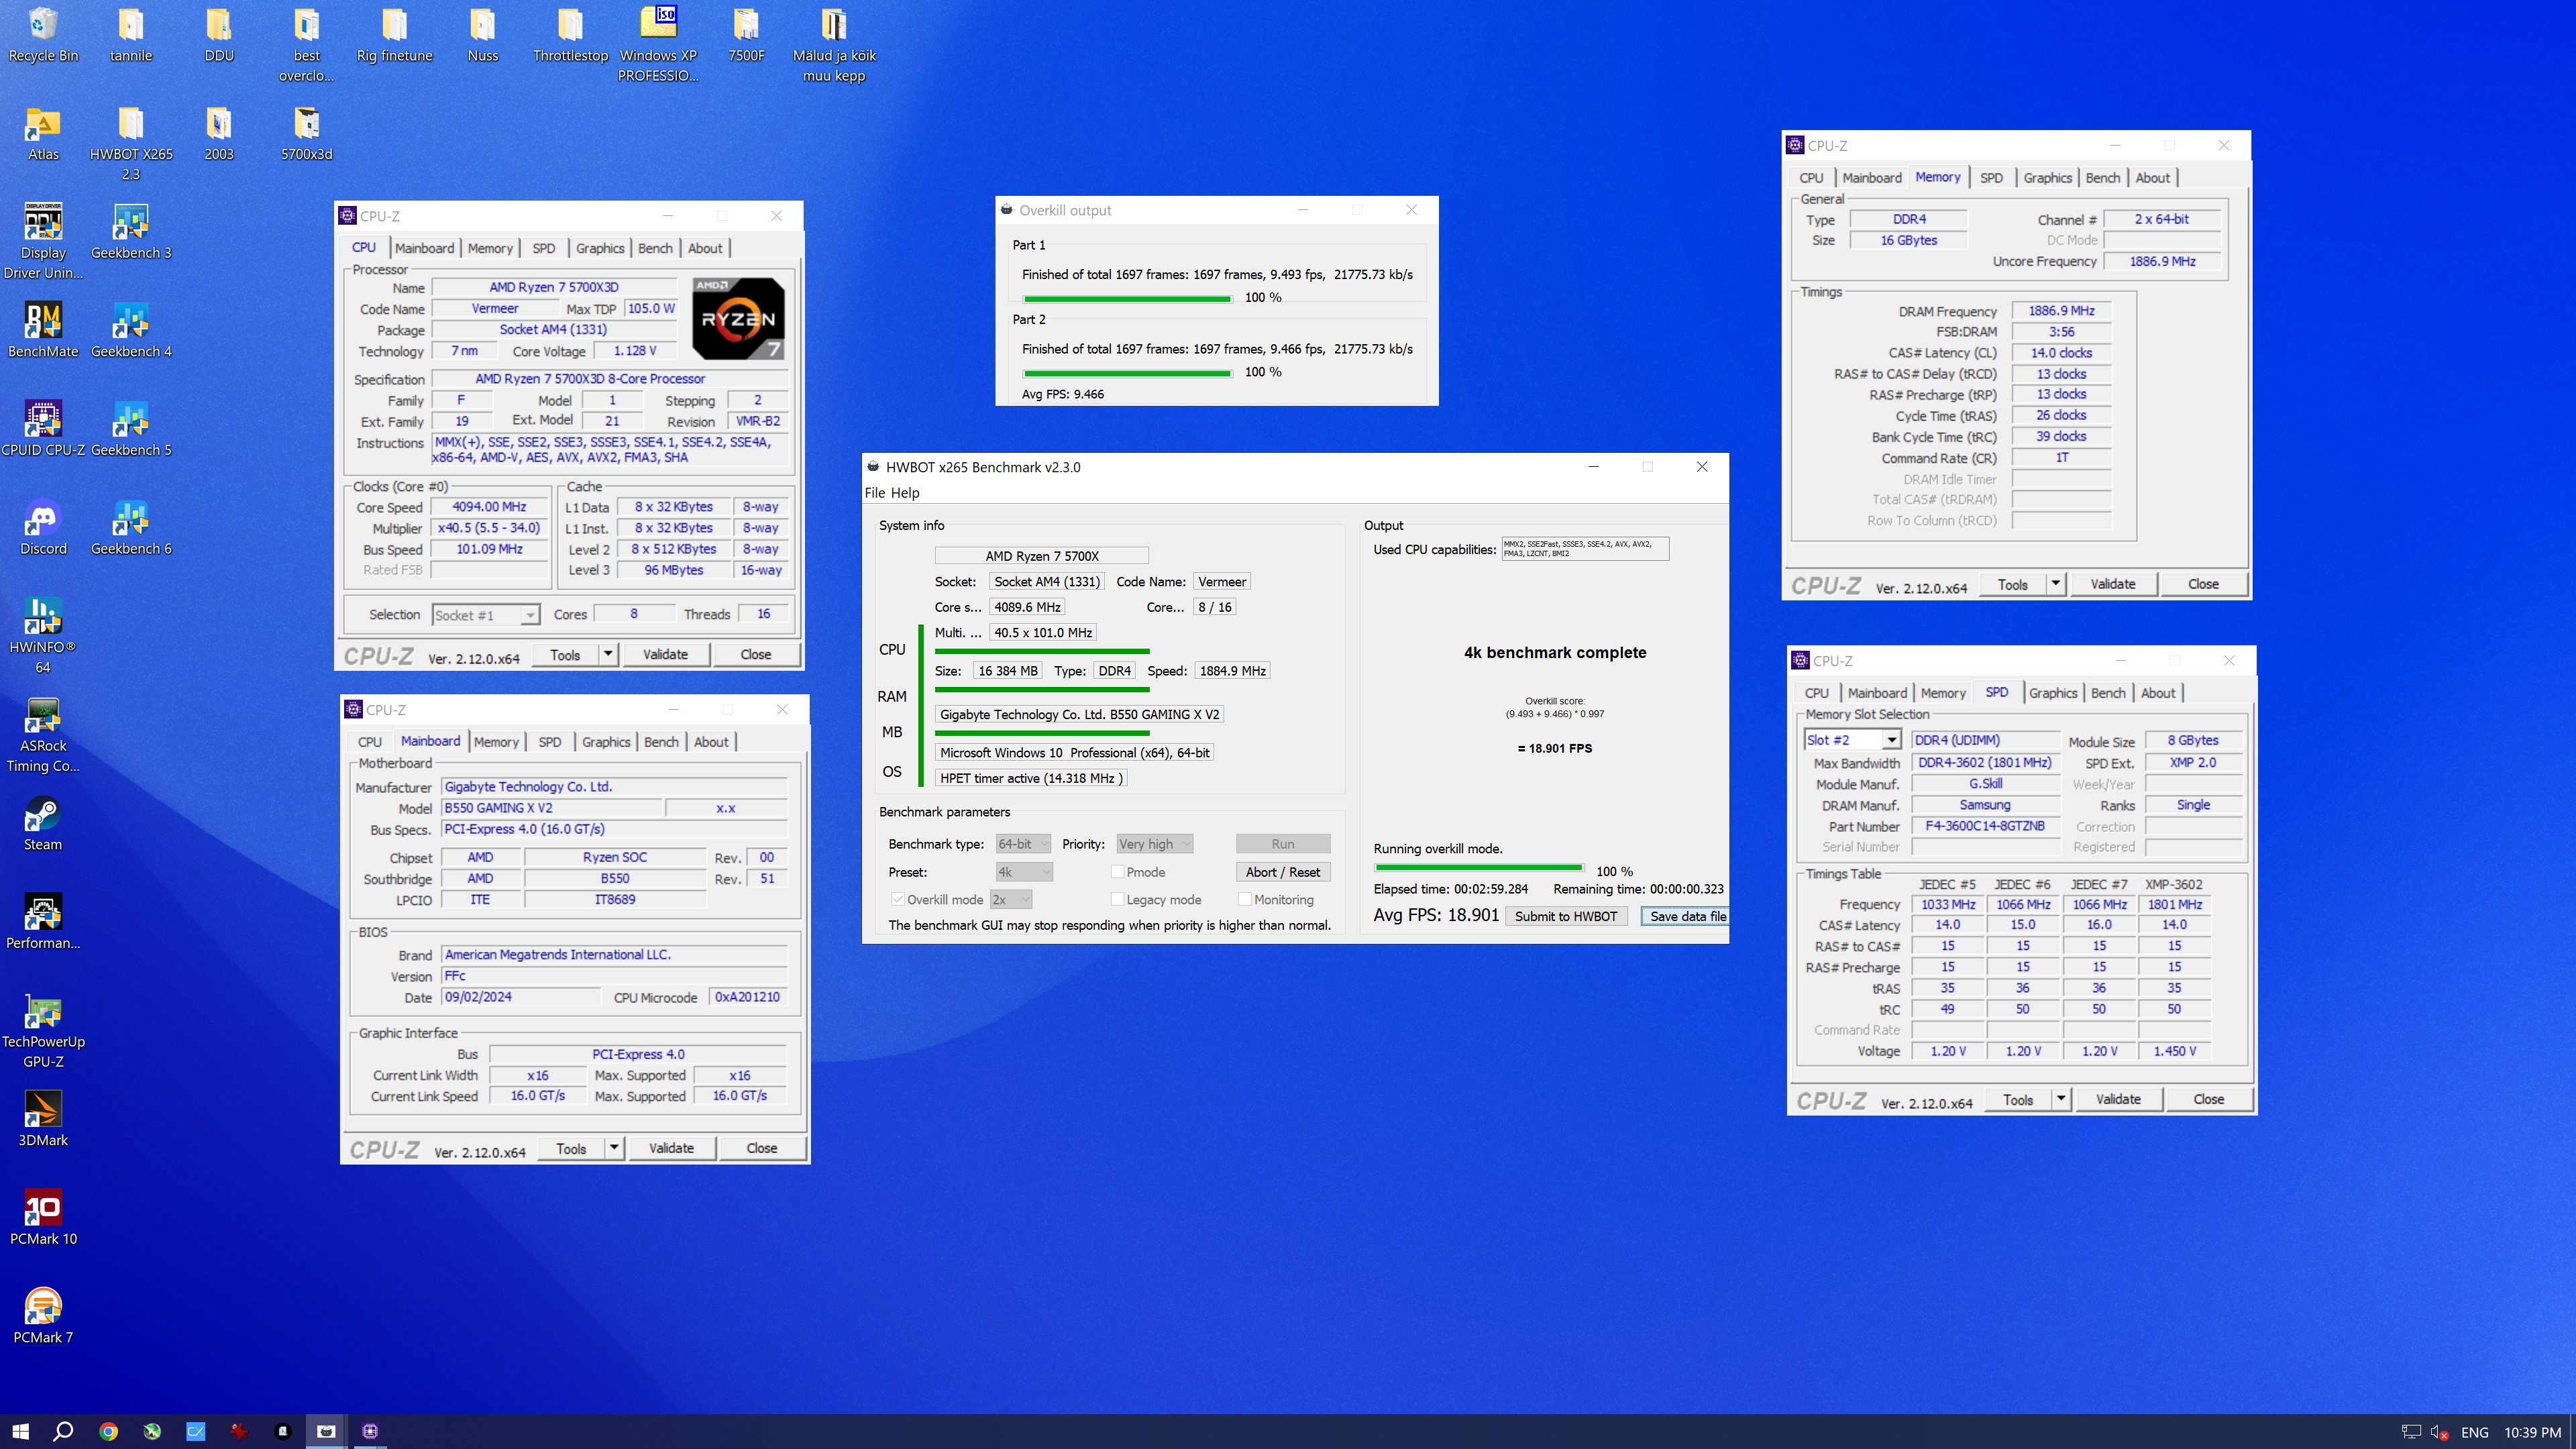The image size is (2576, 1449).
Task: Click the Windows Start button
Action: (x=21, y=1431)
